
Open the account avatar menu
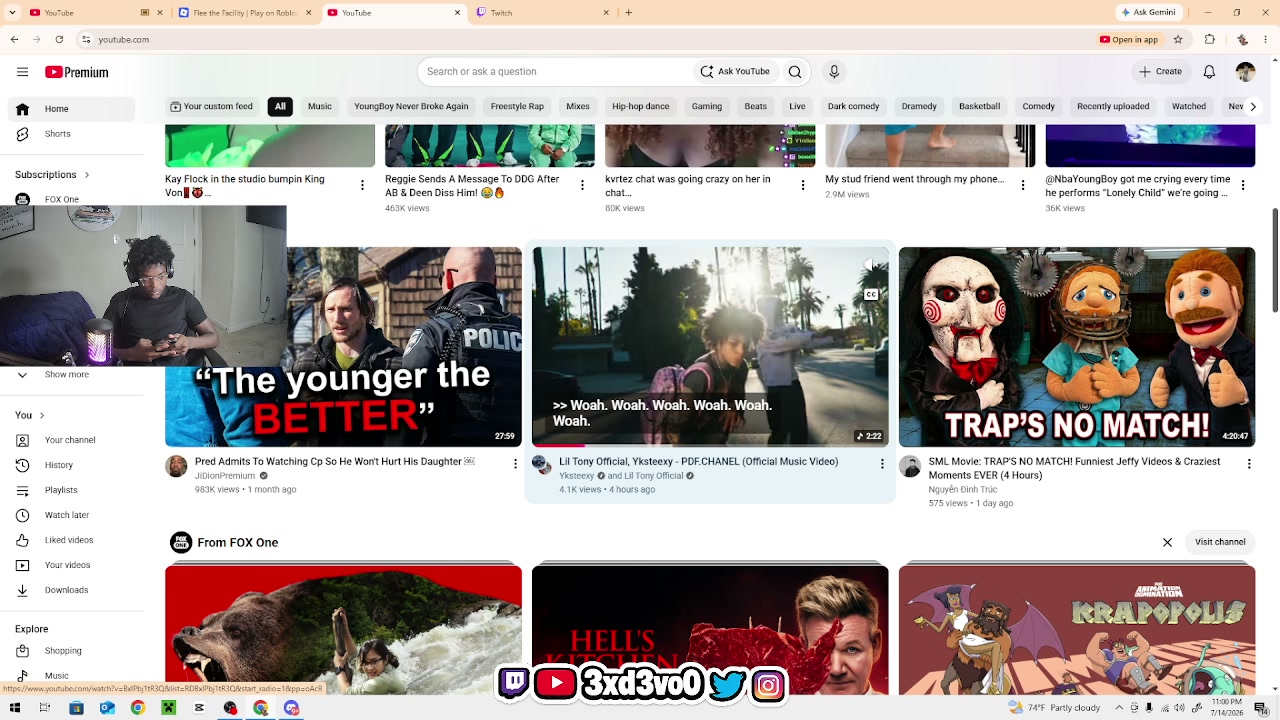point(1245,72)
